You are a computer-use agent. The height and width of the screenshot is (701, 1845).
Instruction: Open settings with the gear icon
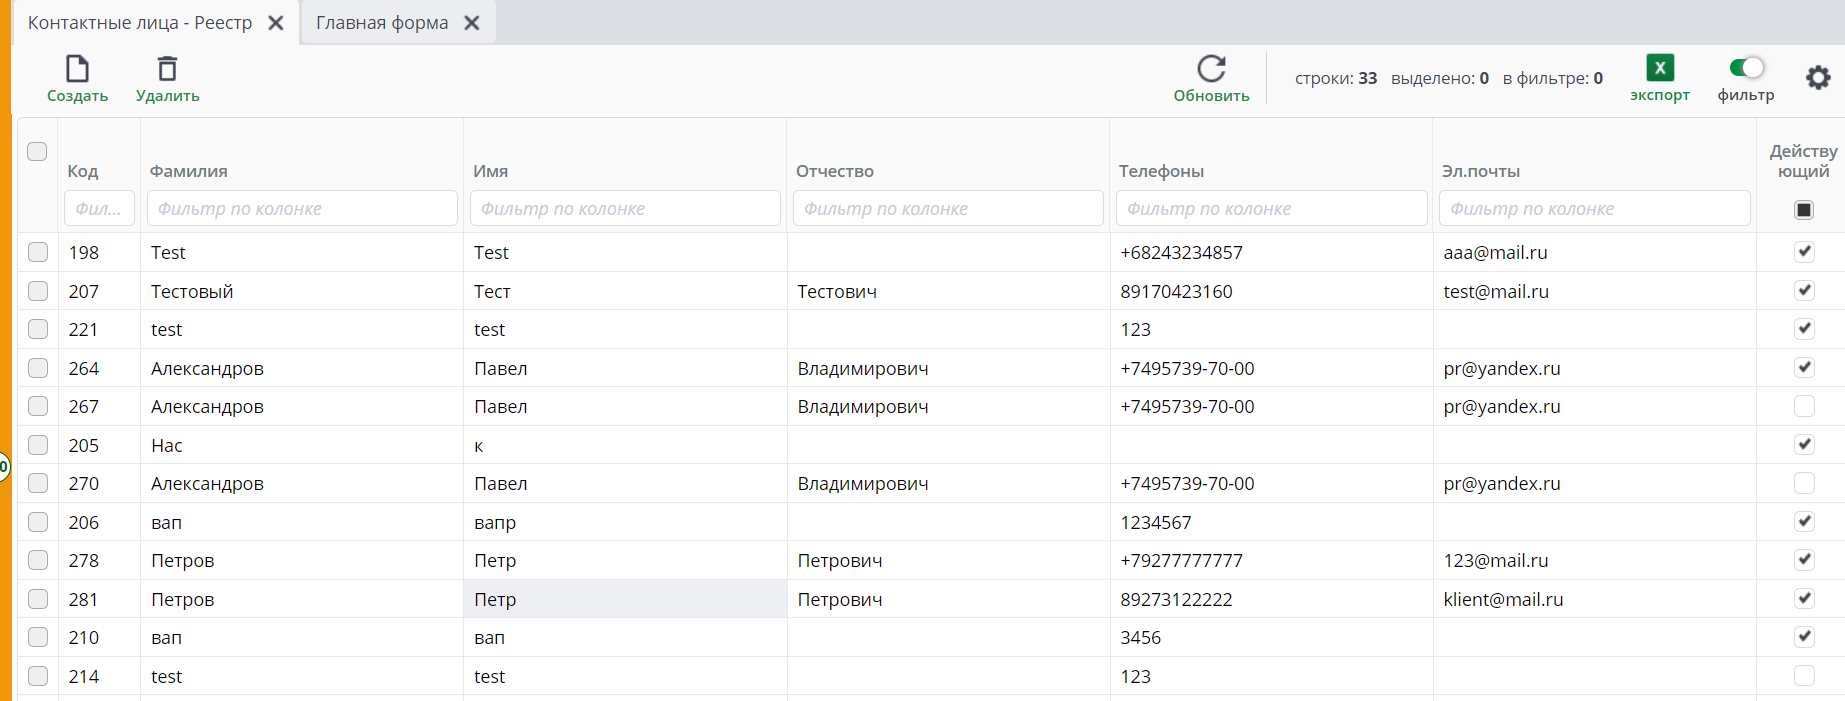(x=1817, y=77)
